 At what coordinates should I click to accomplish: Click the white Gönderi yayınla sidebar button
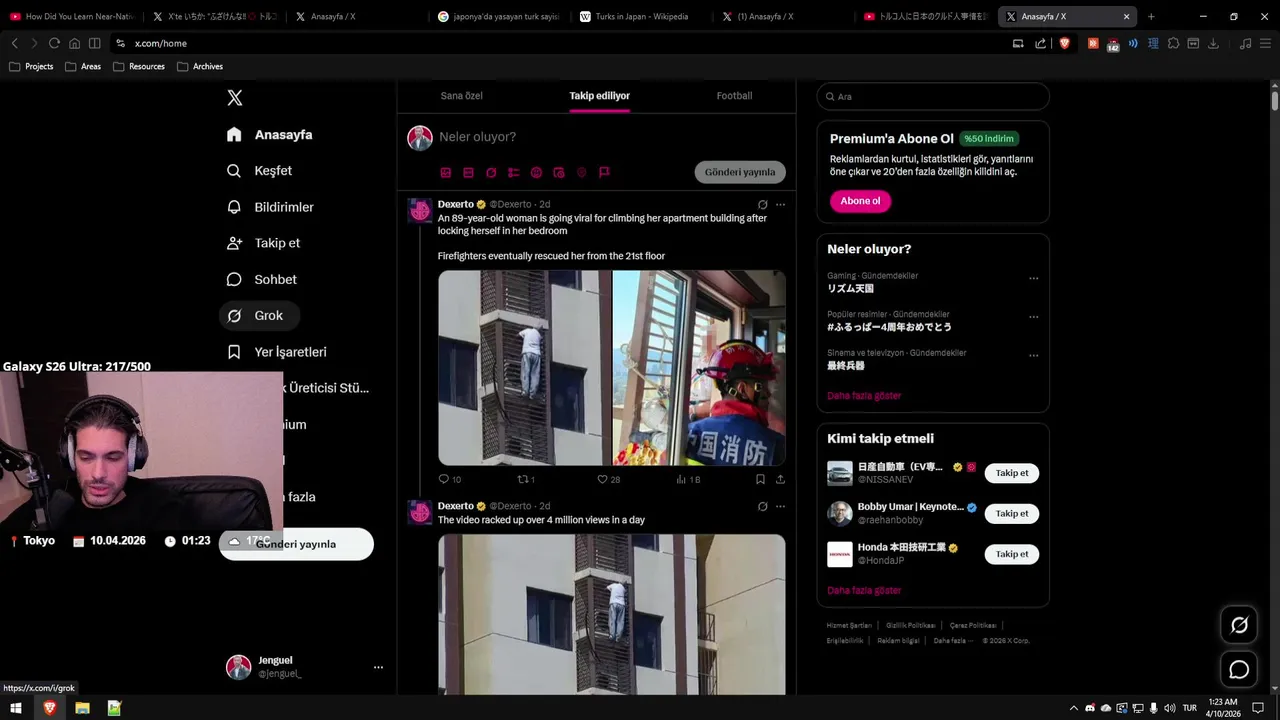[296, 544]
